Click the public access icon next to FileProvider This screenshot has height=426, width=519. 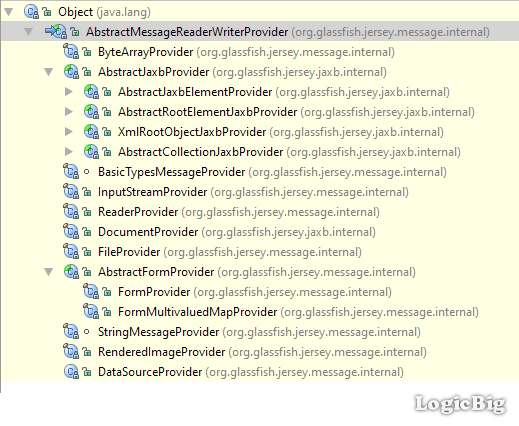tap(87, 252)
